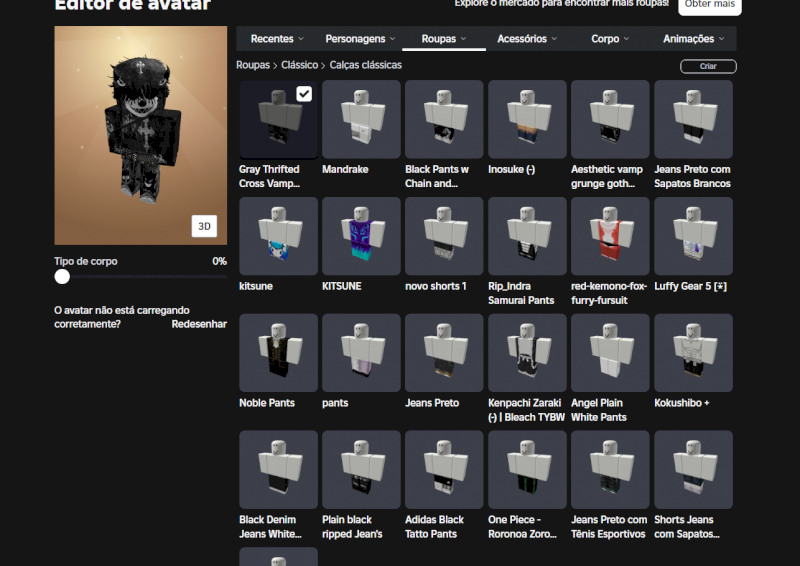Image resolution: width=800 pixels, height=566 pixels.
Task: Select the Inosuke pants thumbnail
Action: tap(527, 119)
